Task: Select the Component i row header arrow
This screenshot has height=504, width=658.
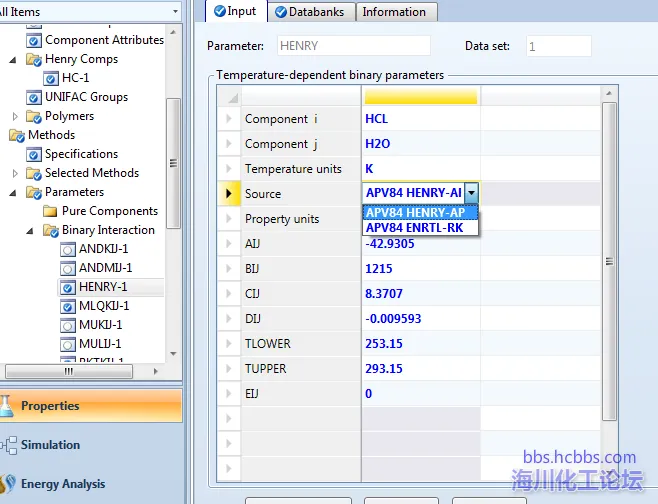Action: click(x=229, y=119)
